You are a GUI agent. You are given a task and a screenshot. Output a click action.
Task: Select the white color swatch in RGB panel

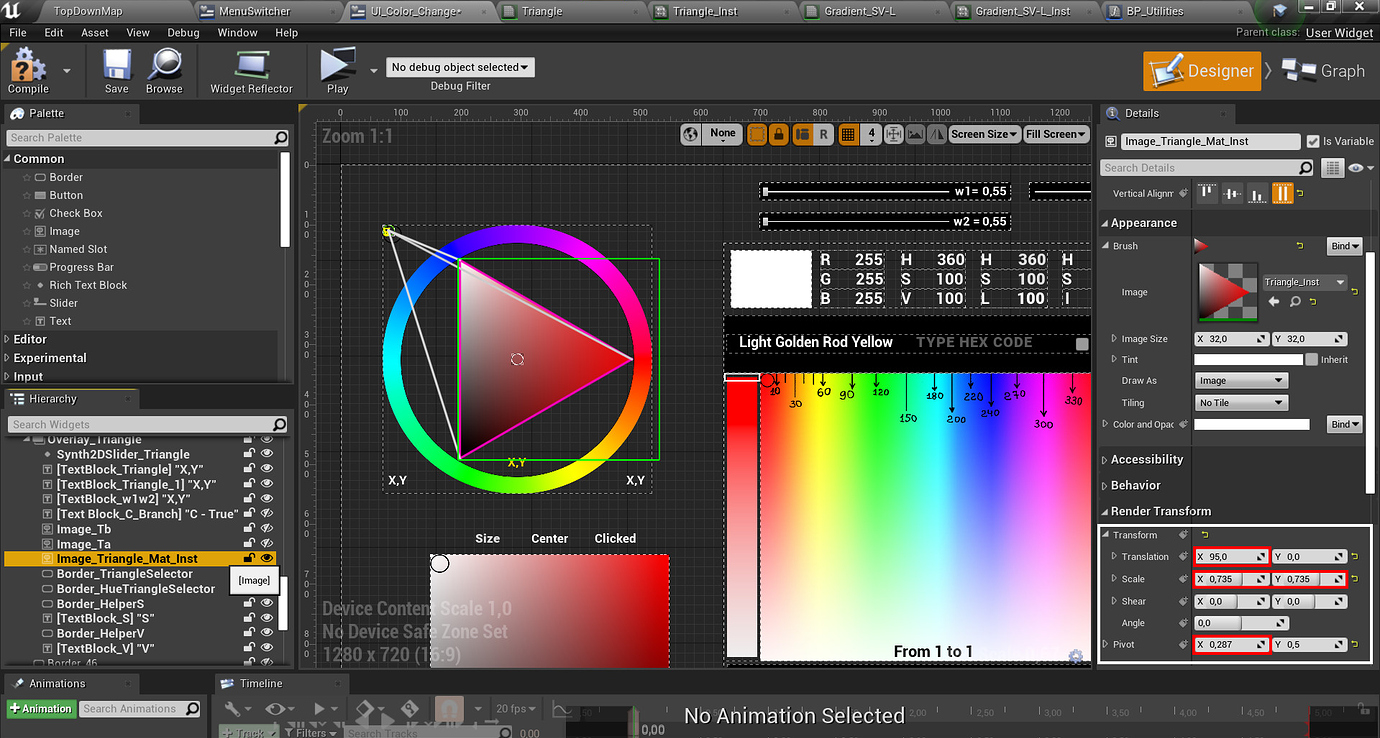click(770, 279)
